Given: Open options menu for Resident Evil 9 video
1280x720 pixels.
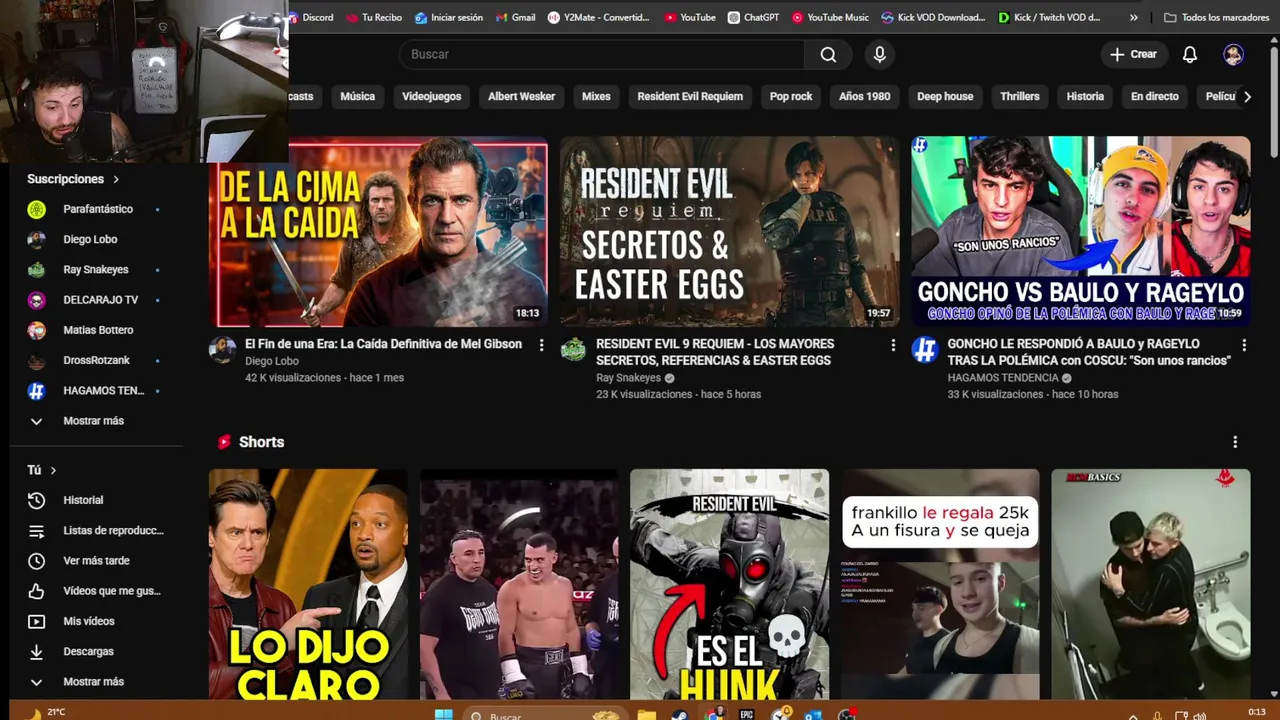Looking at the screenshot, I should 893,345.
